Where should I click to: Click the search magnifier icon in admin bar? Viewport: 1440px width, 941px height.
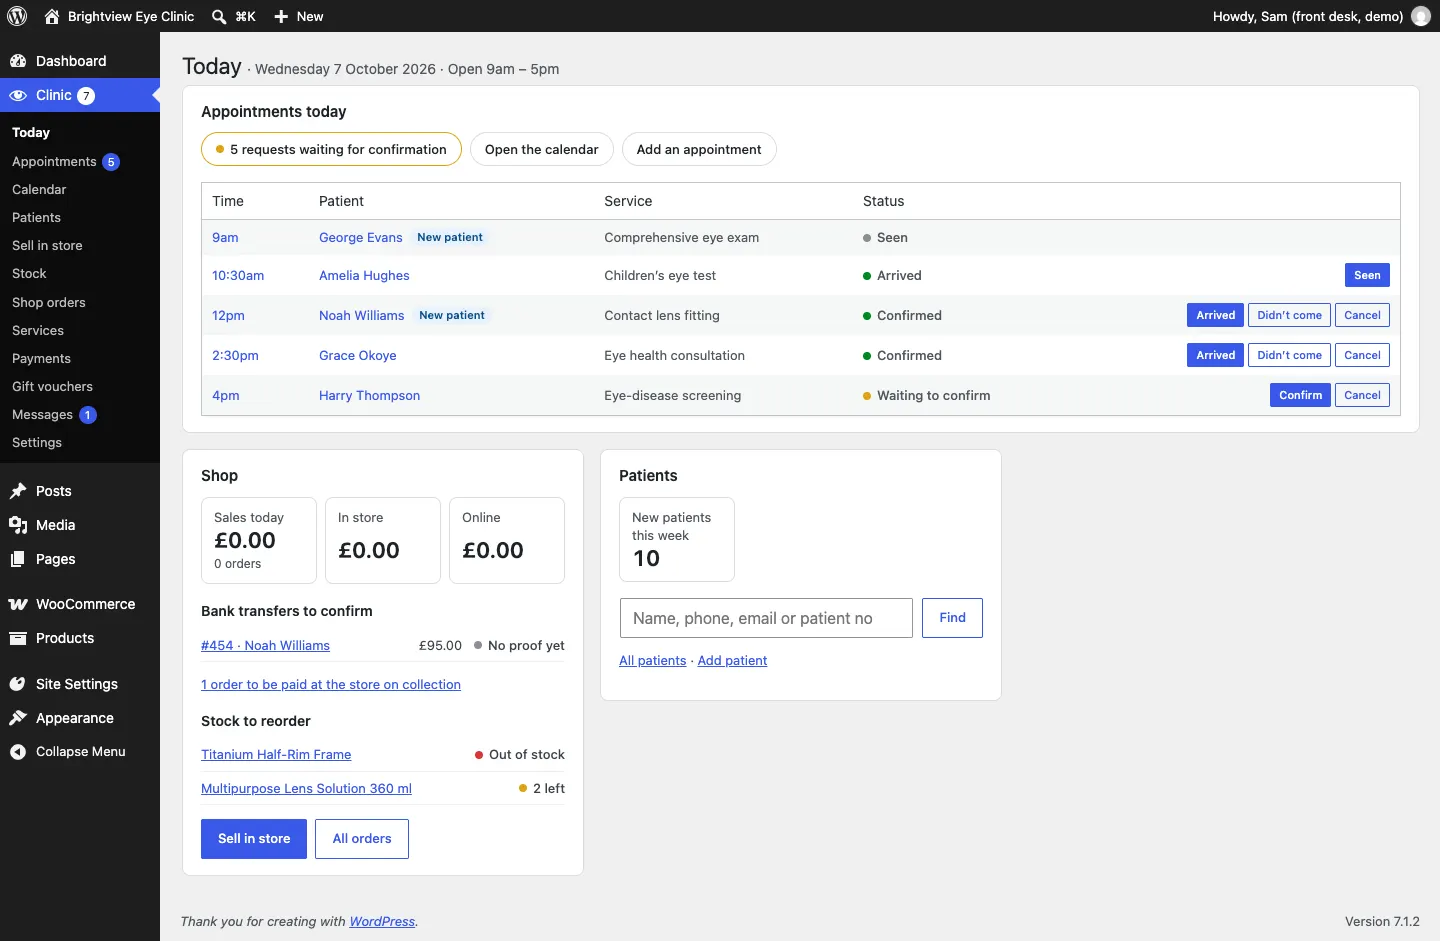click(x=219, y=16)
